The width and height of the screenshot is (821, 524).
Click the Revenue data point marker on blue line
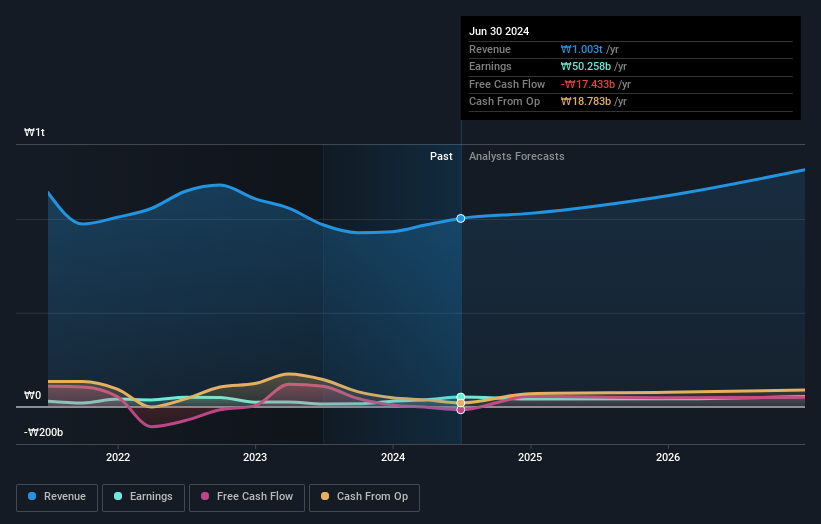click(461, 218)
